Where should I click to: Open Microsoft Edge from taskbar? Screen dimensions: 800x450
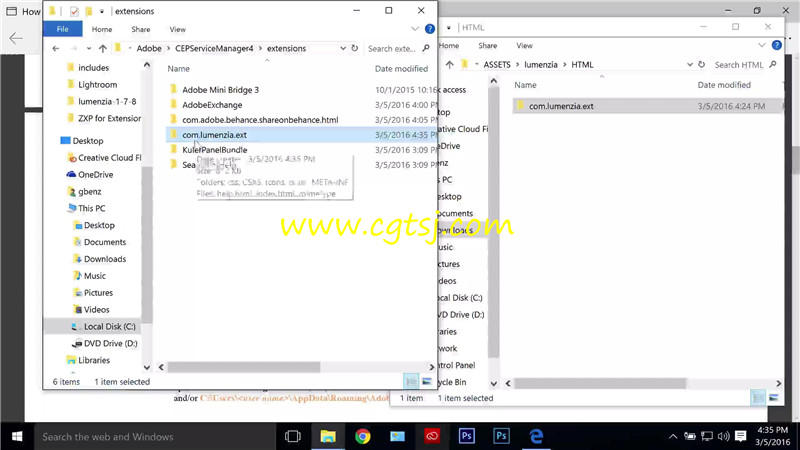coord(536,436)
